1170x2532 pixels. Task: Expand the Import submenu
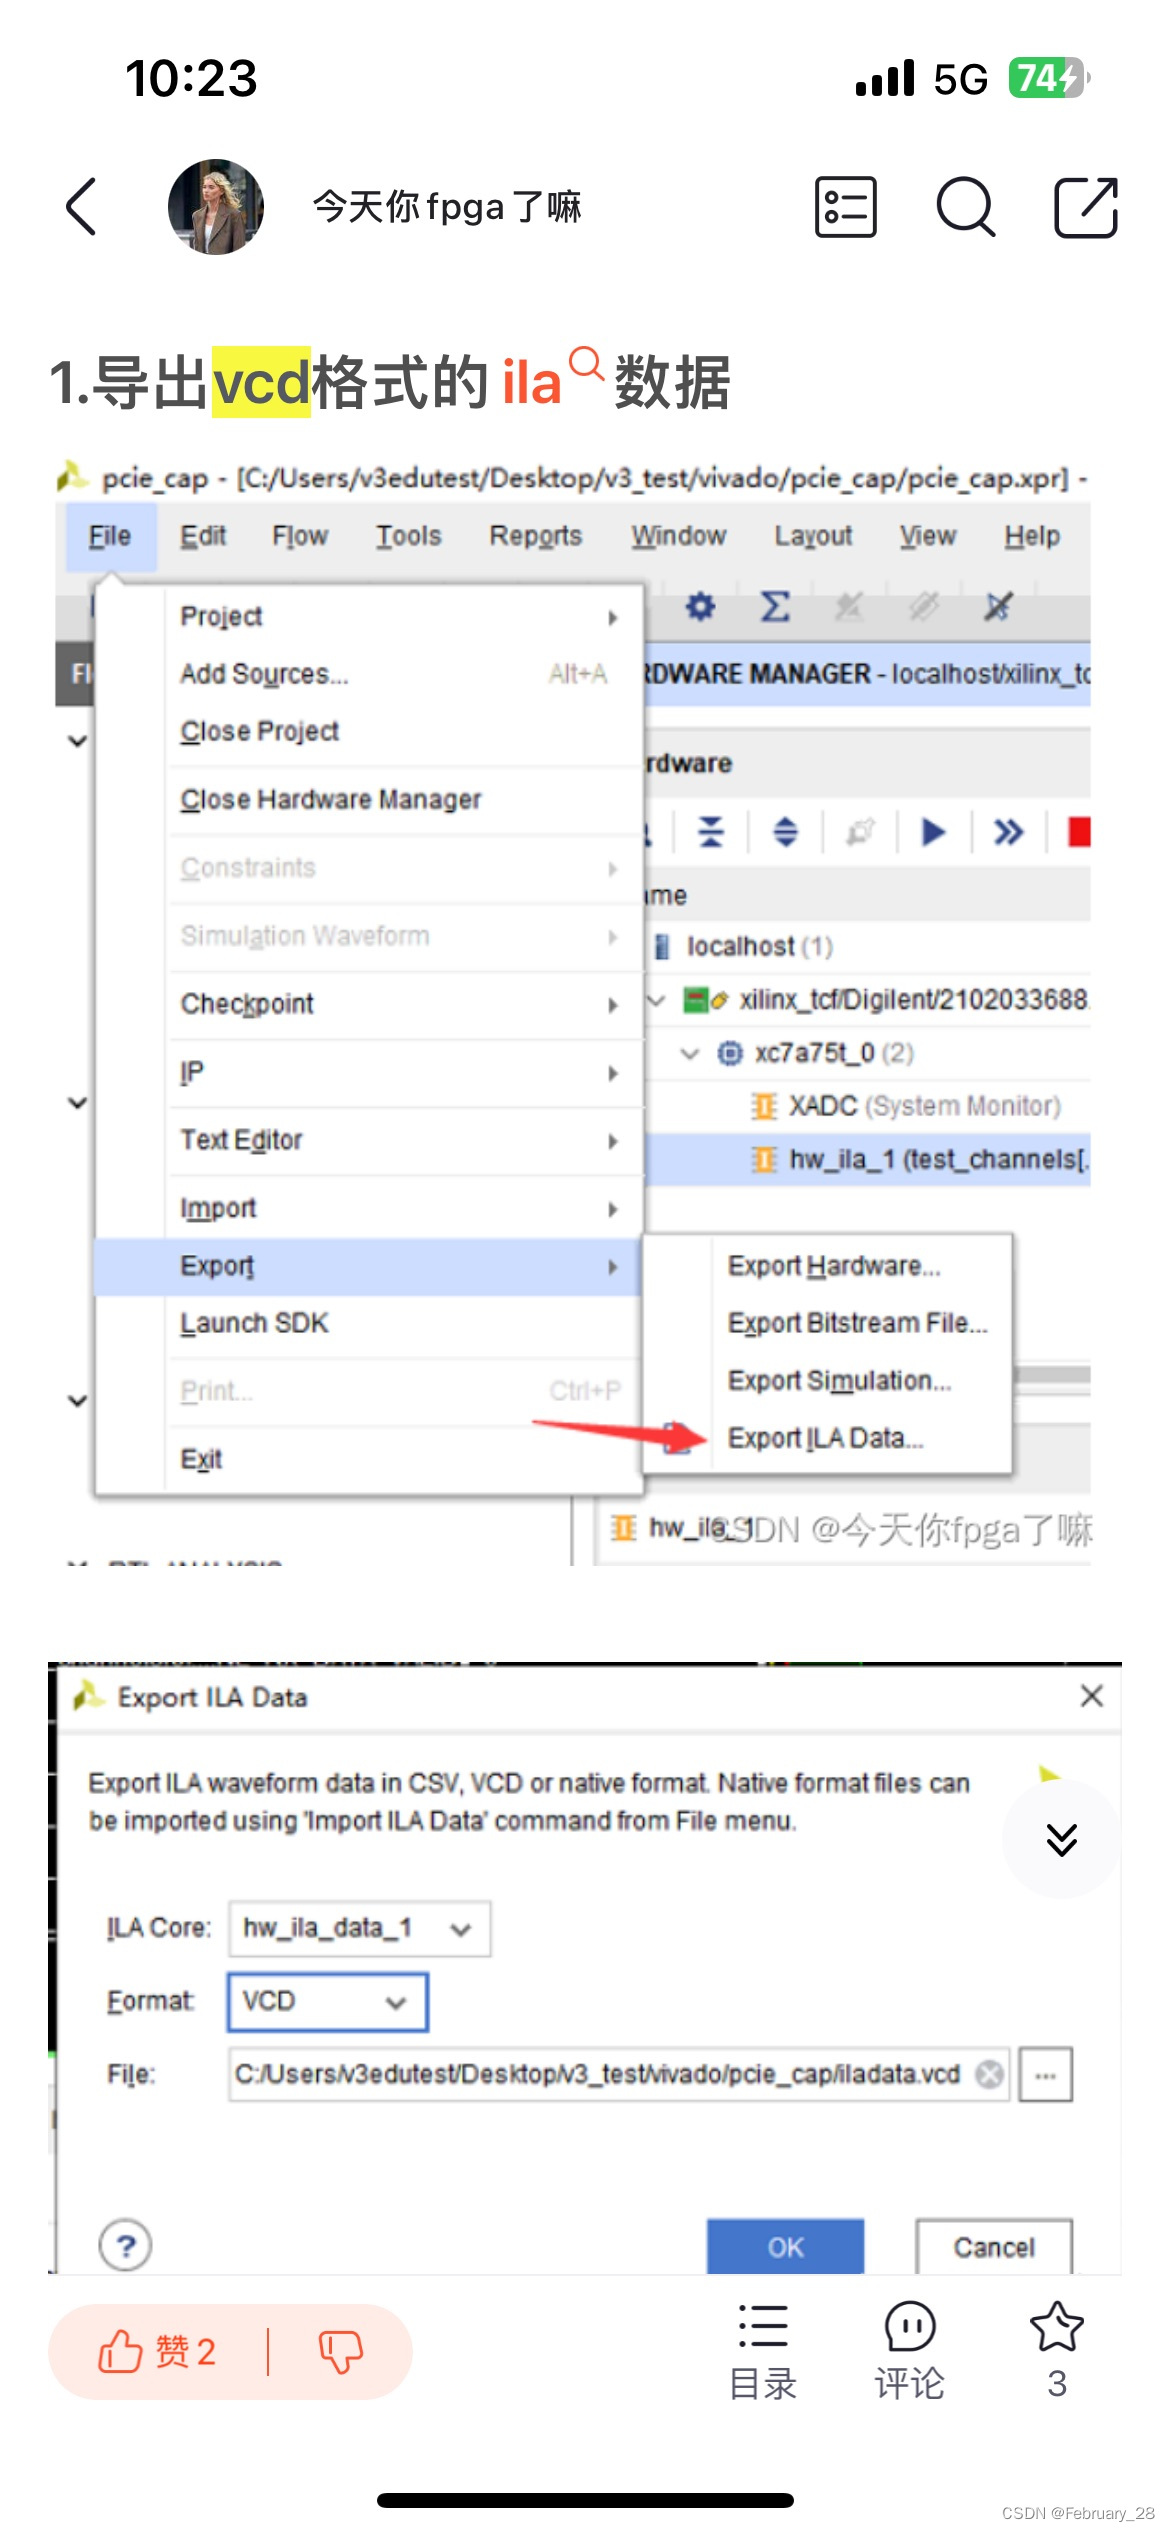[x=368, y=1208]
